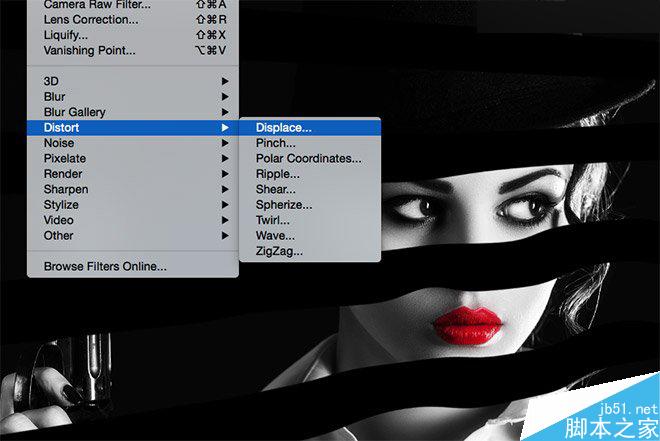Select the Shear distort filter

pyautogui.click(x=310, y=189)
